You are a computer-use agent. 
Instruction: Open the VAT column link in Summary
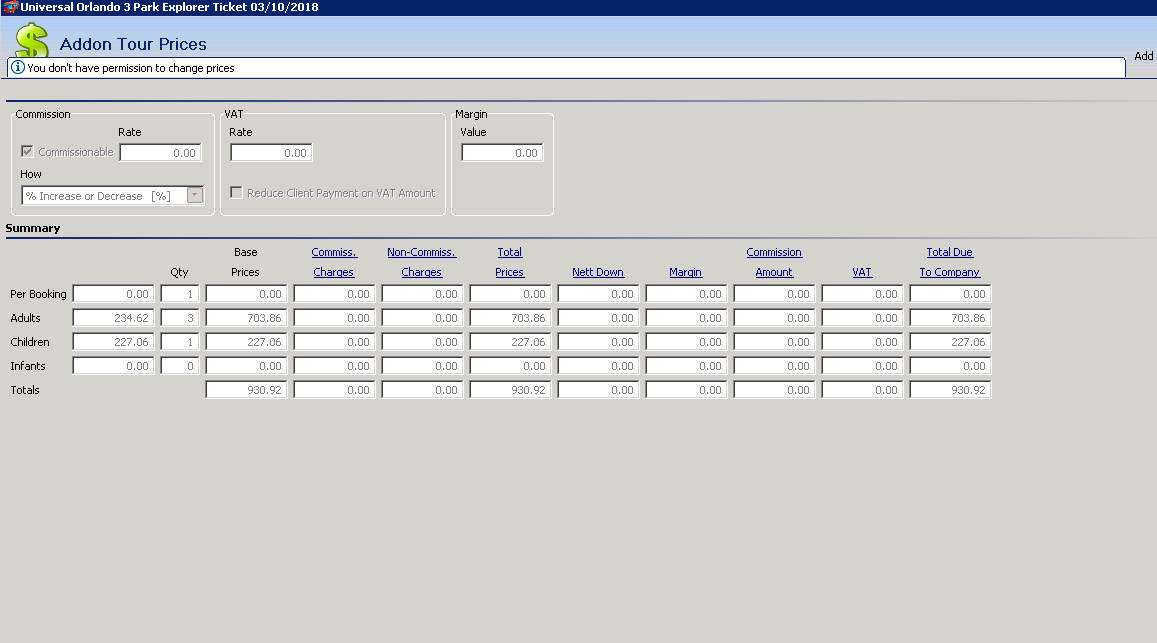pos(862,272)
